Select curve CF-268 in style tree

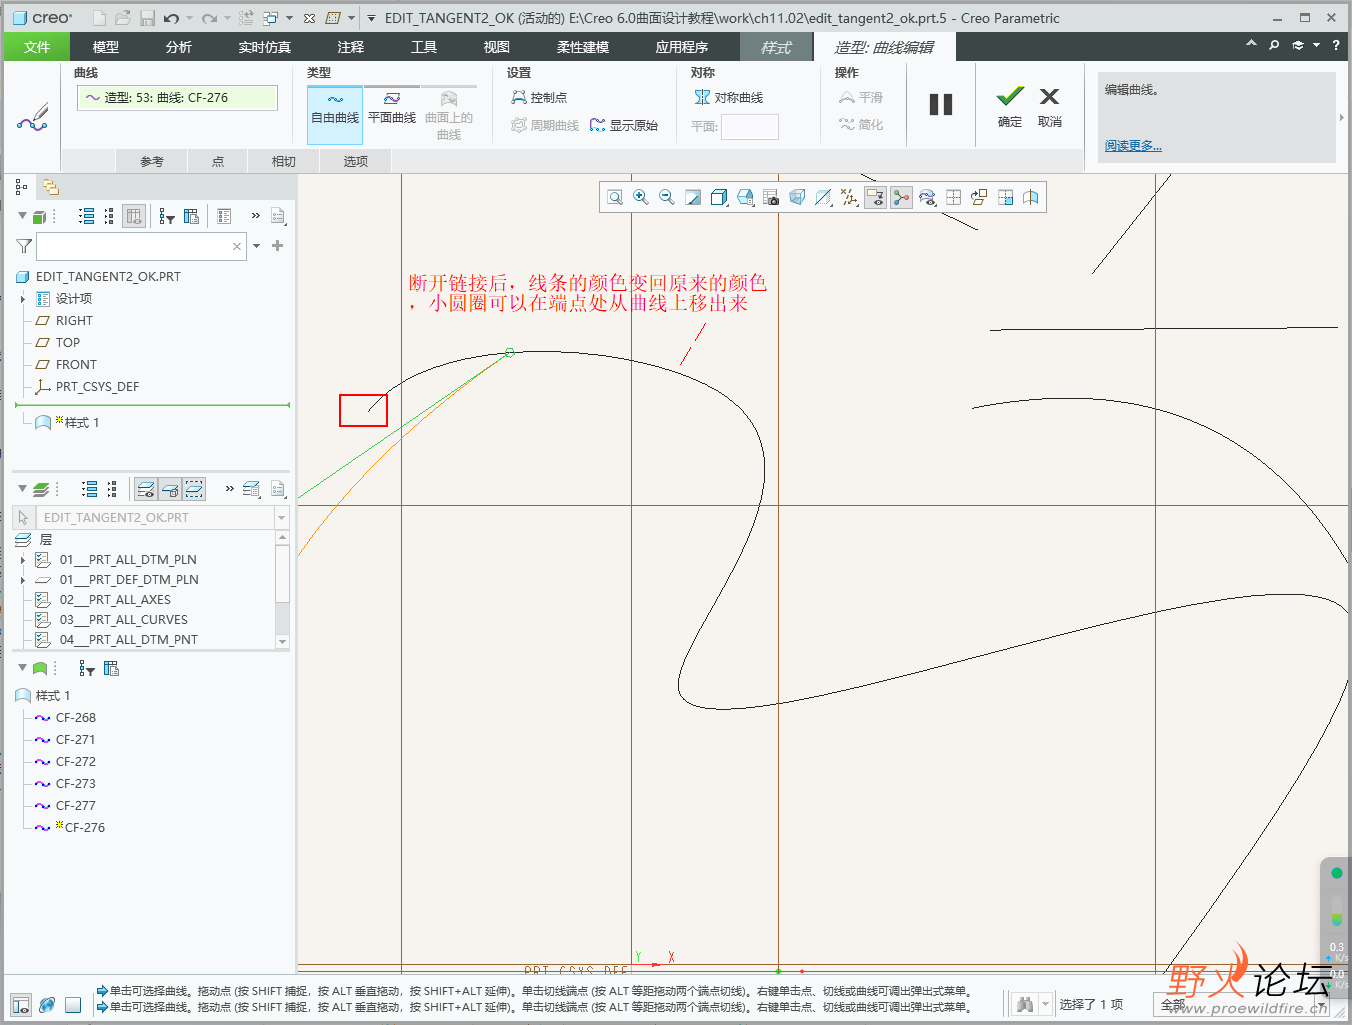tap(75, 718)
